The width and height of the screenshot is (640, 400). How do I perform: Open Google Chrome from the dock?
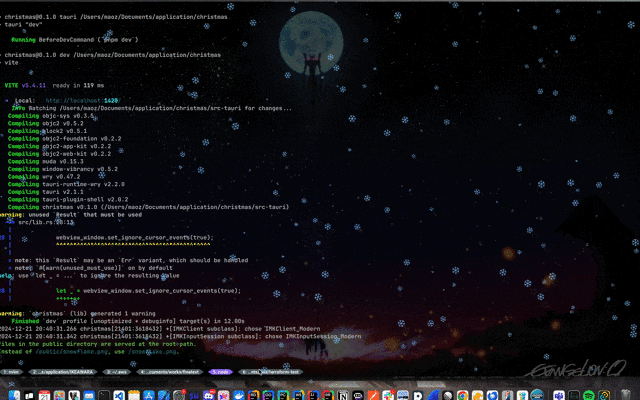pos(462,395)
